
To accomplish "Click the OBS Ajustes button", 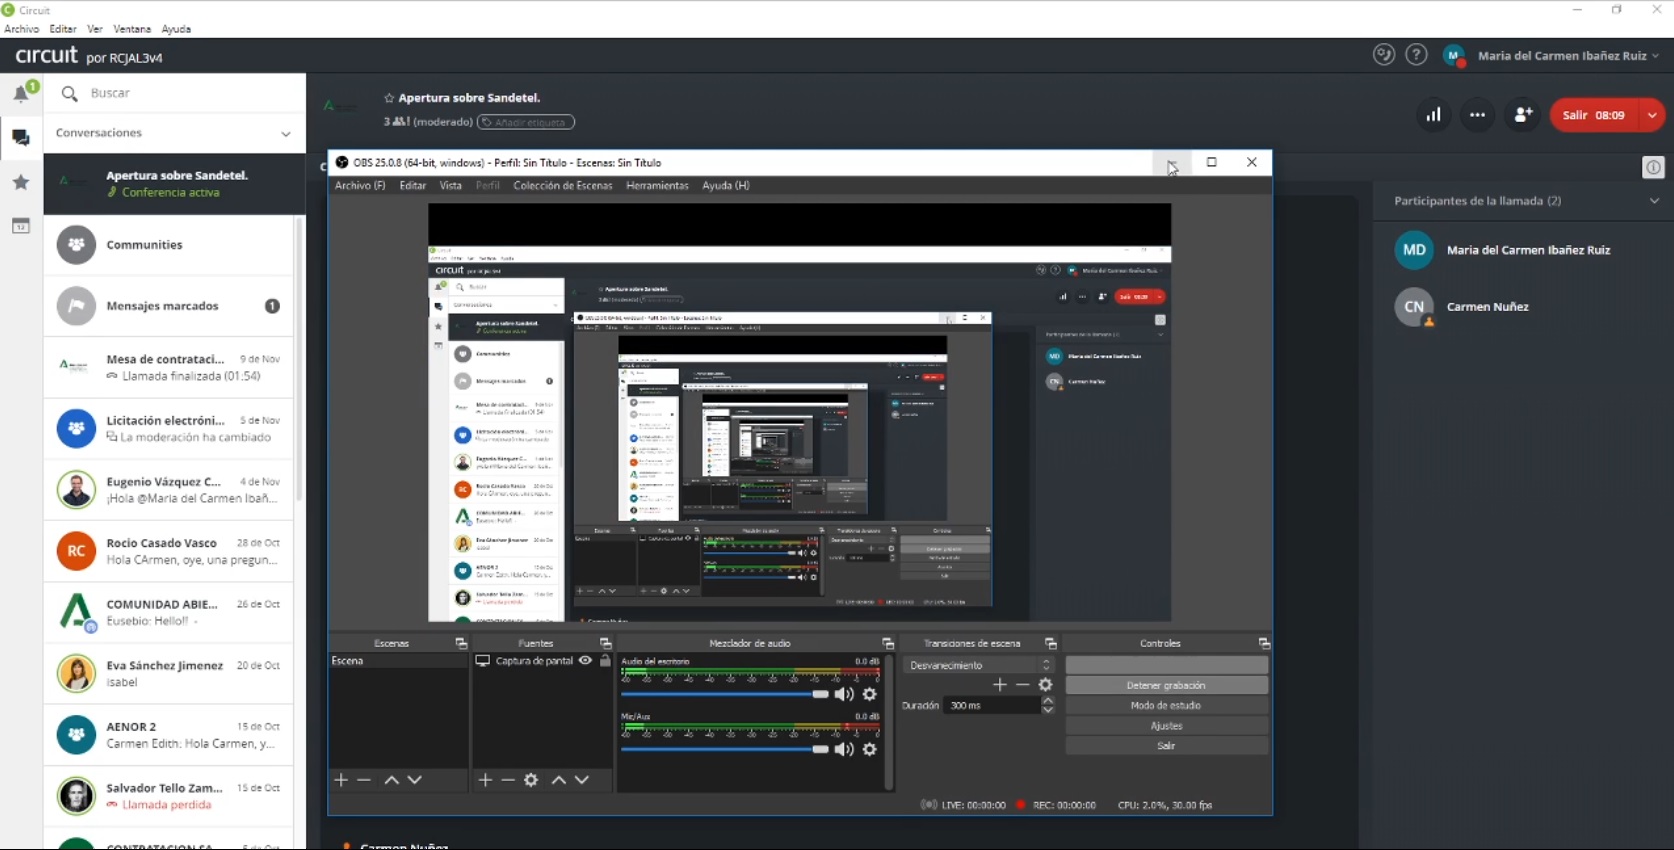I will [x=1166, y=726].
